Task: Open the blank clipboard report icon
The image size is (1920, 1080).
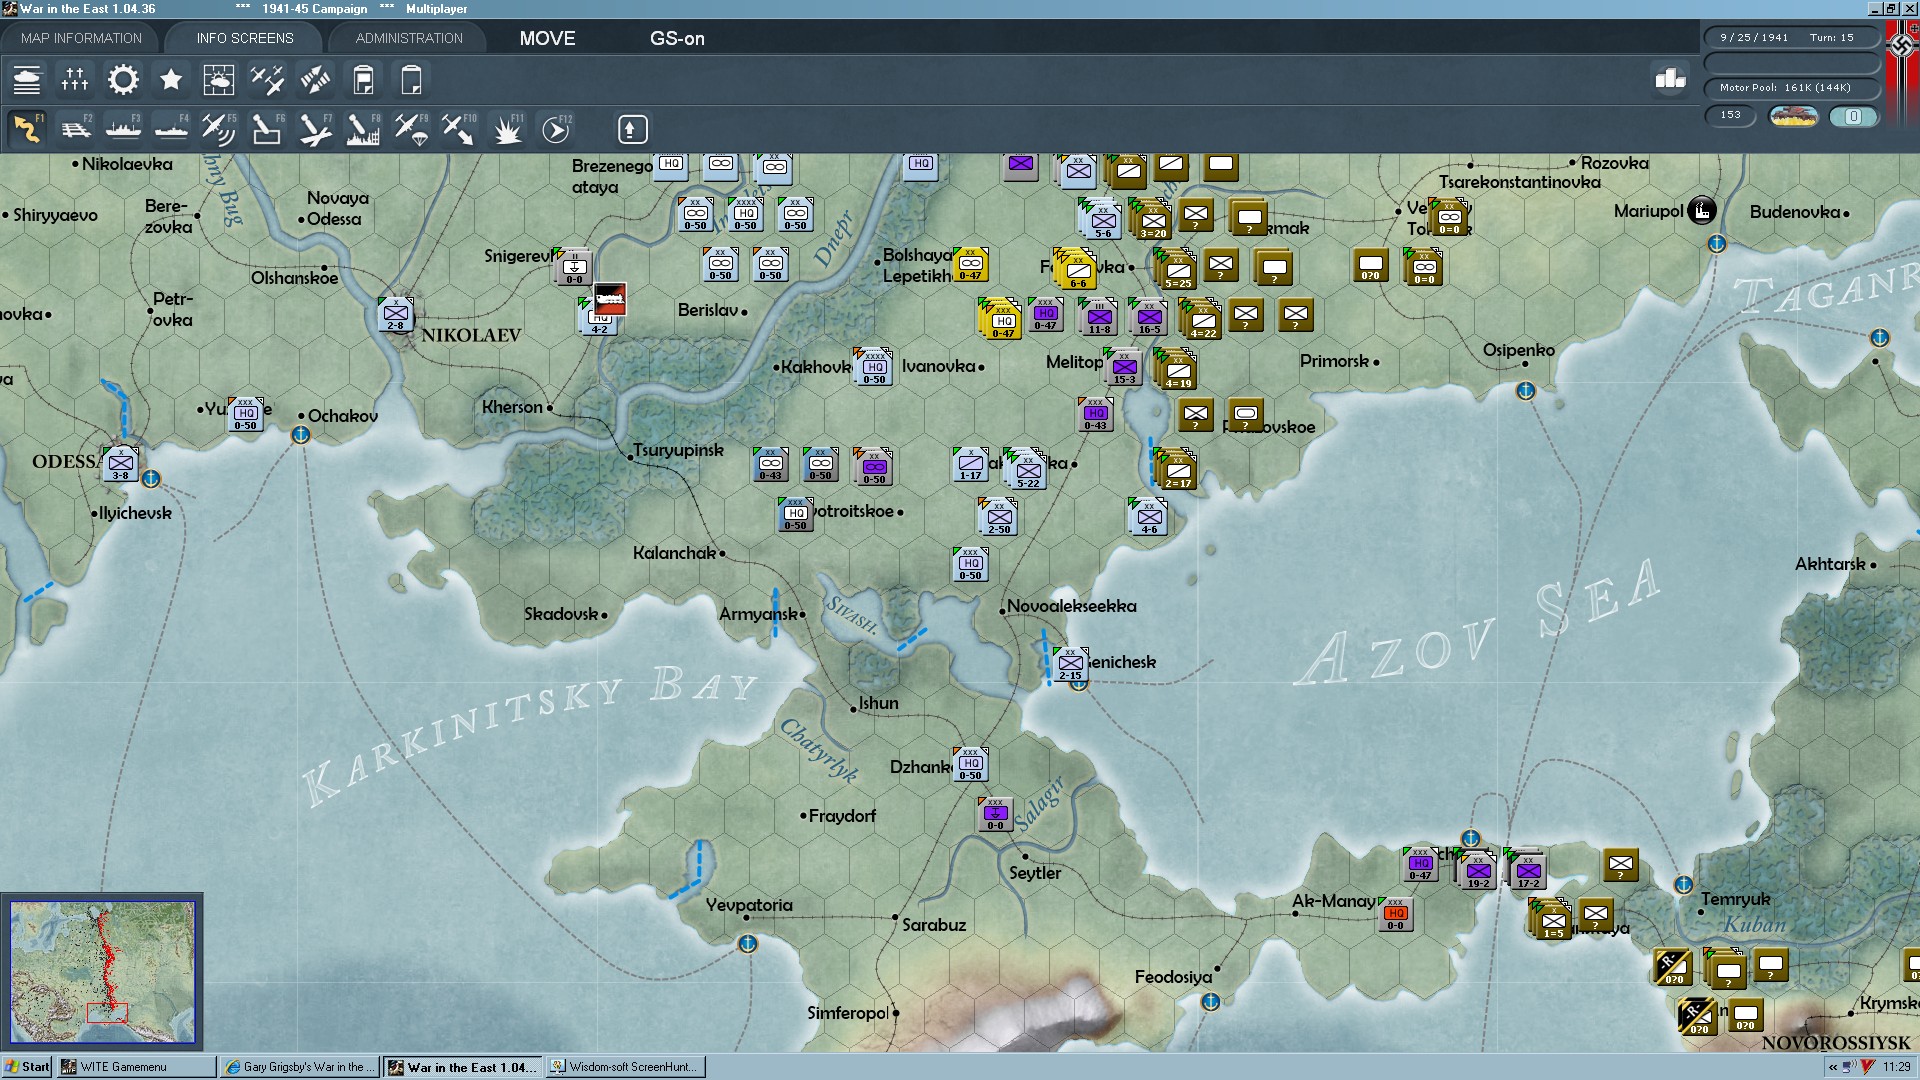Action: 411,80
